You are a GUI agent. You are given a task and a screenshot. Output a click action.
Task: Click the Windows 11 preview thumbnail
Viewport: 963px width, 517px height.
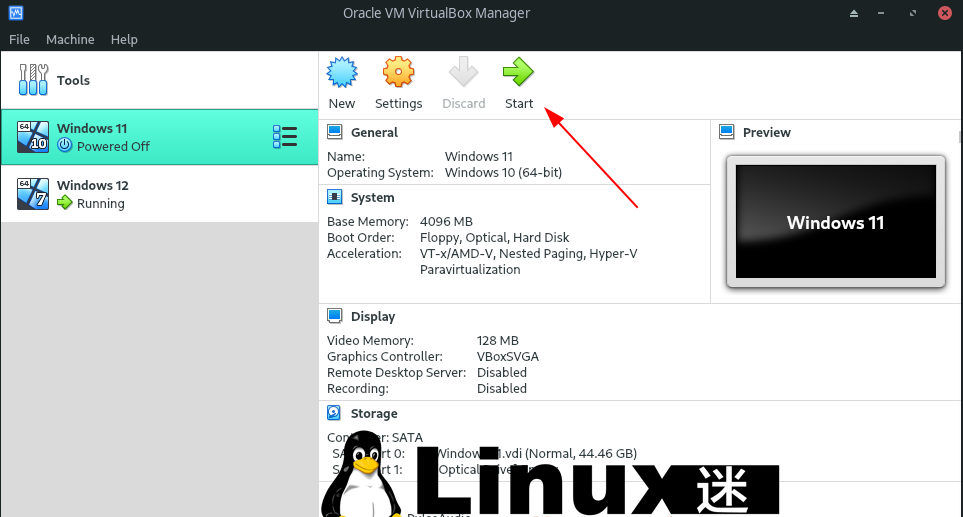(x=835, y=222)
